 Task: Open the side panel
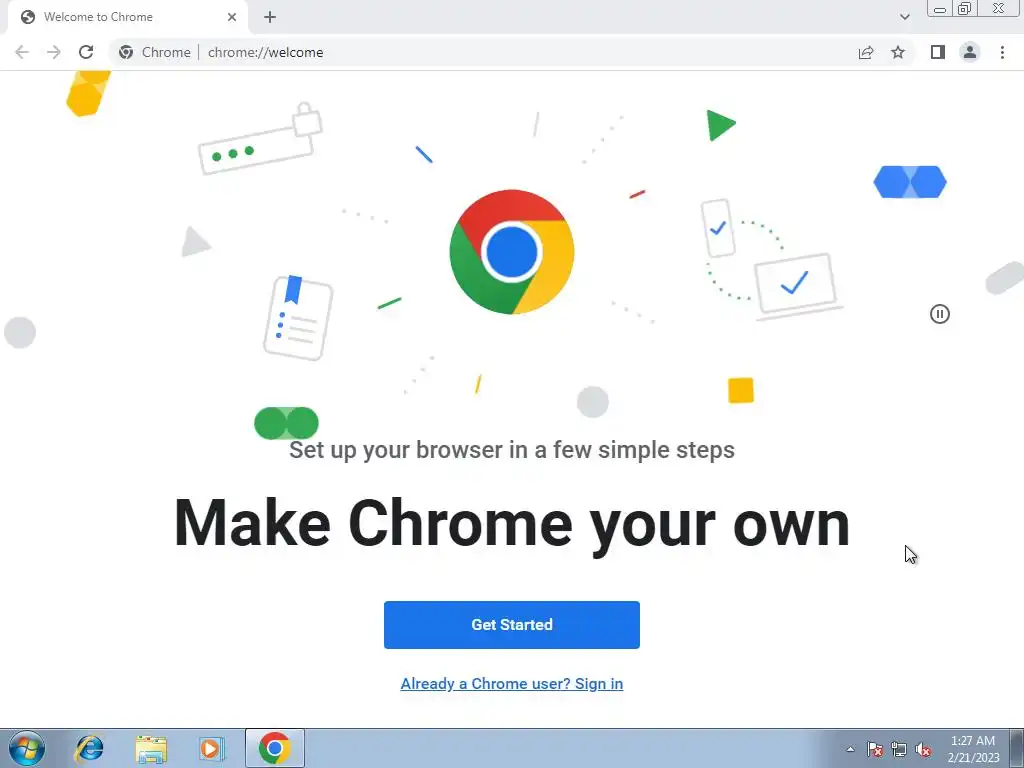[x=938, y=52]
